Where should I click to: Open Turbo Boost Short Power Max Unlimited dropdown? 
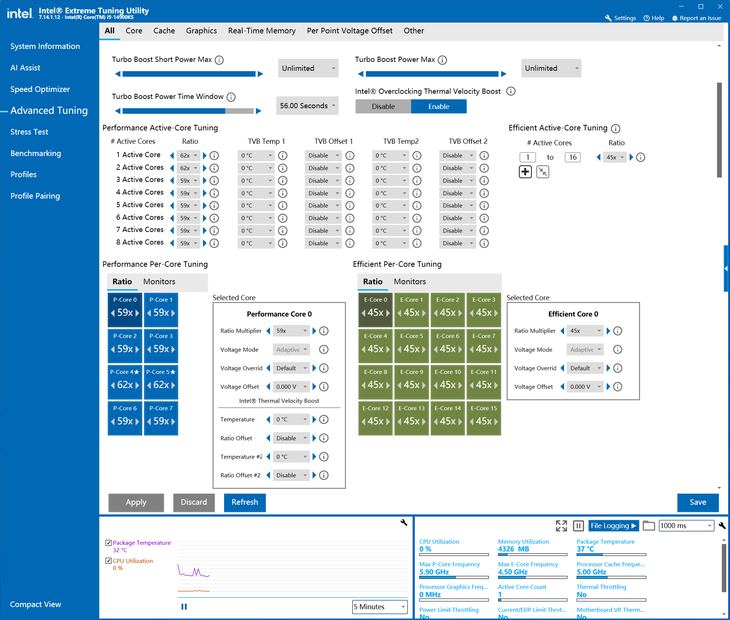308,68
